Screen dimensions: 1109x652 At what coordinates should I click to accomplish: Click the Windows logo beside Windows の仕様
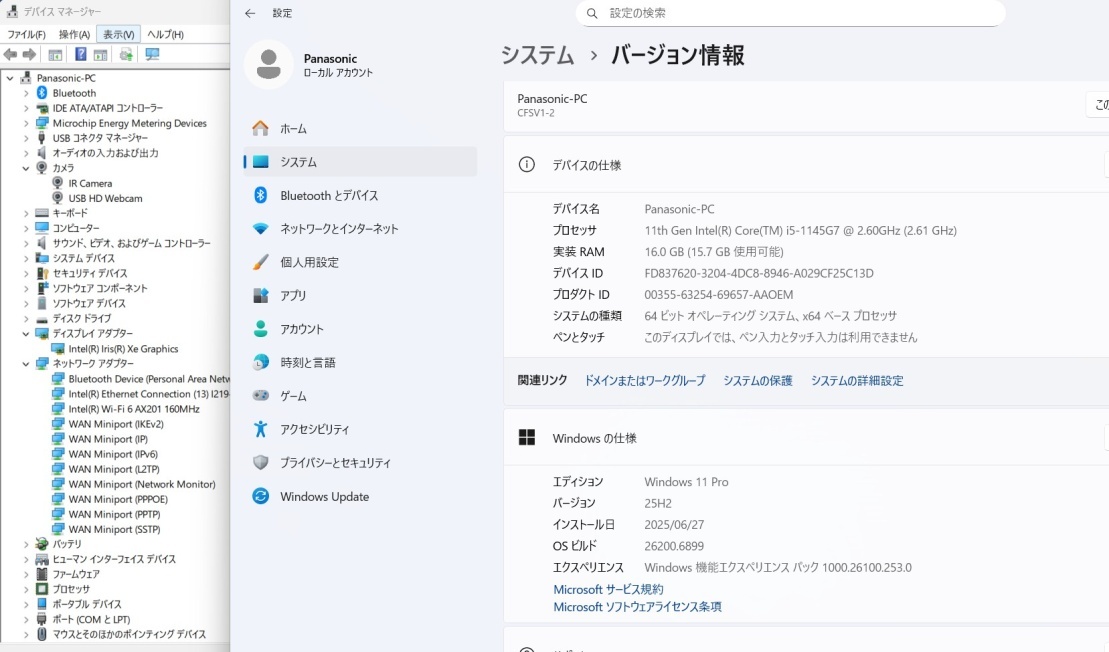[526, 438]
